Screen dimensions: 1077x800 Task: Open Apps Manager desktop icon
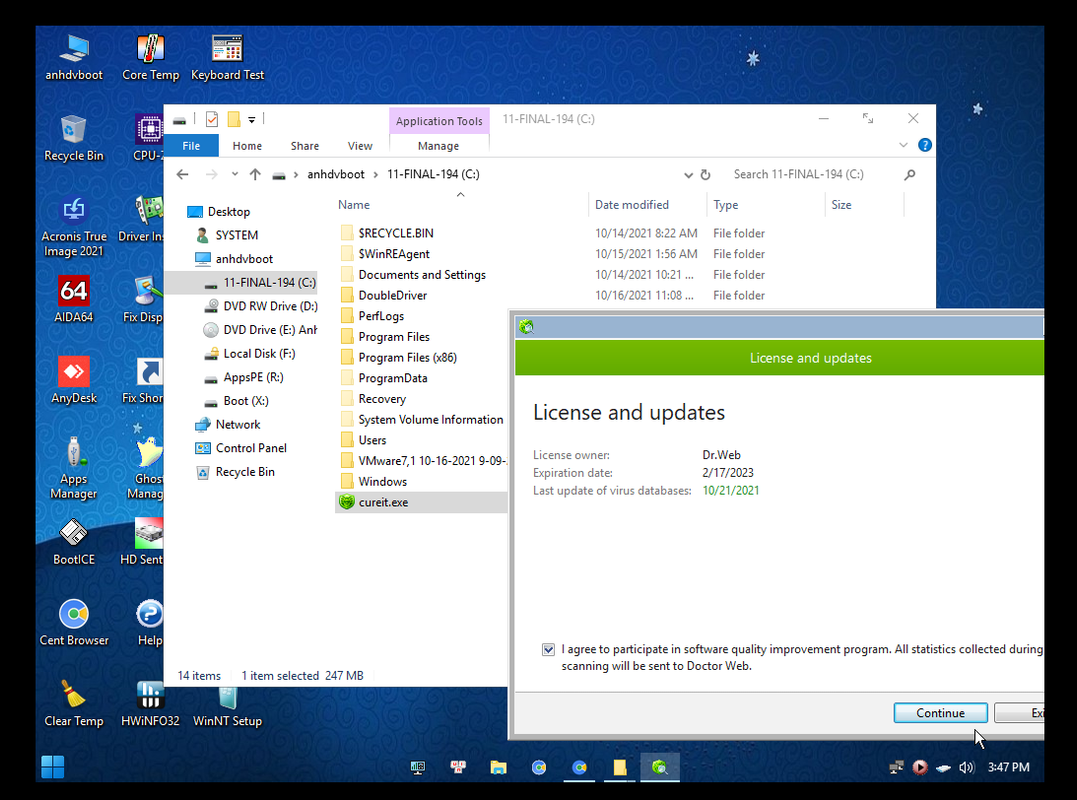coord(73,468)
